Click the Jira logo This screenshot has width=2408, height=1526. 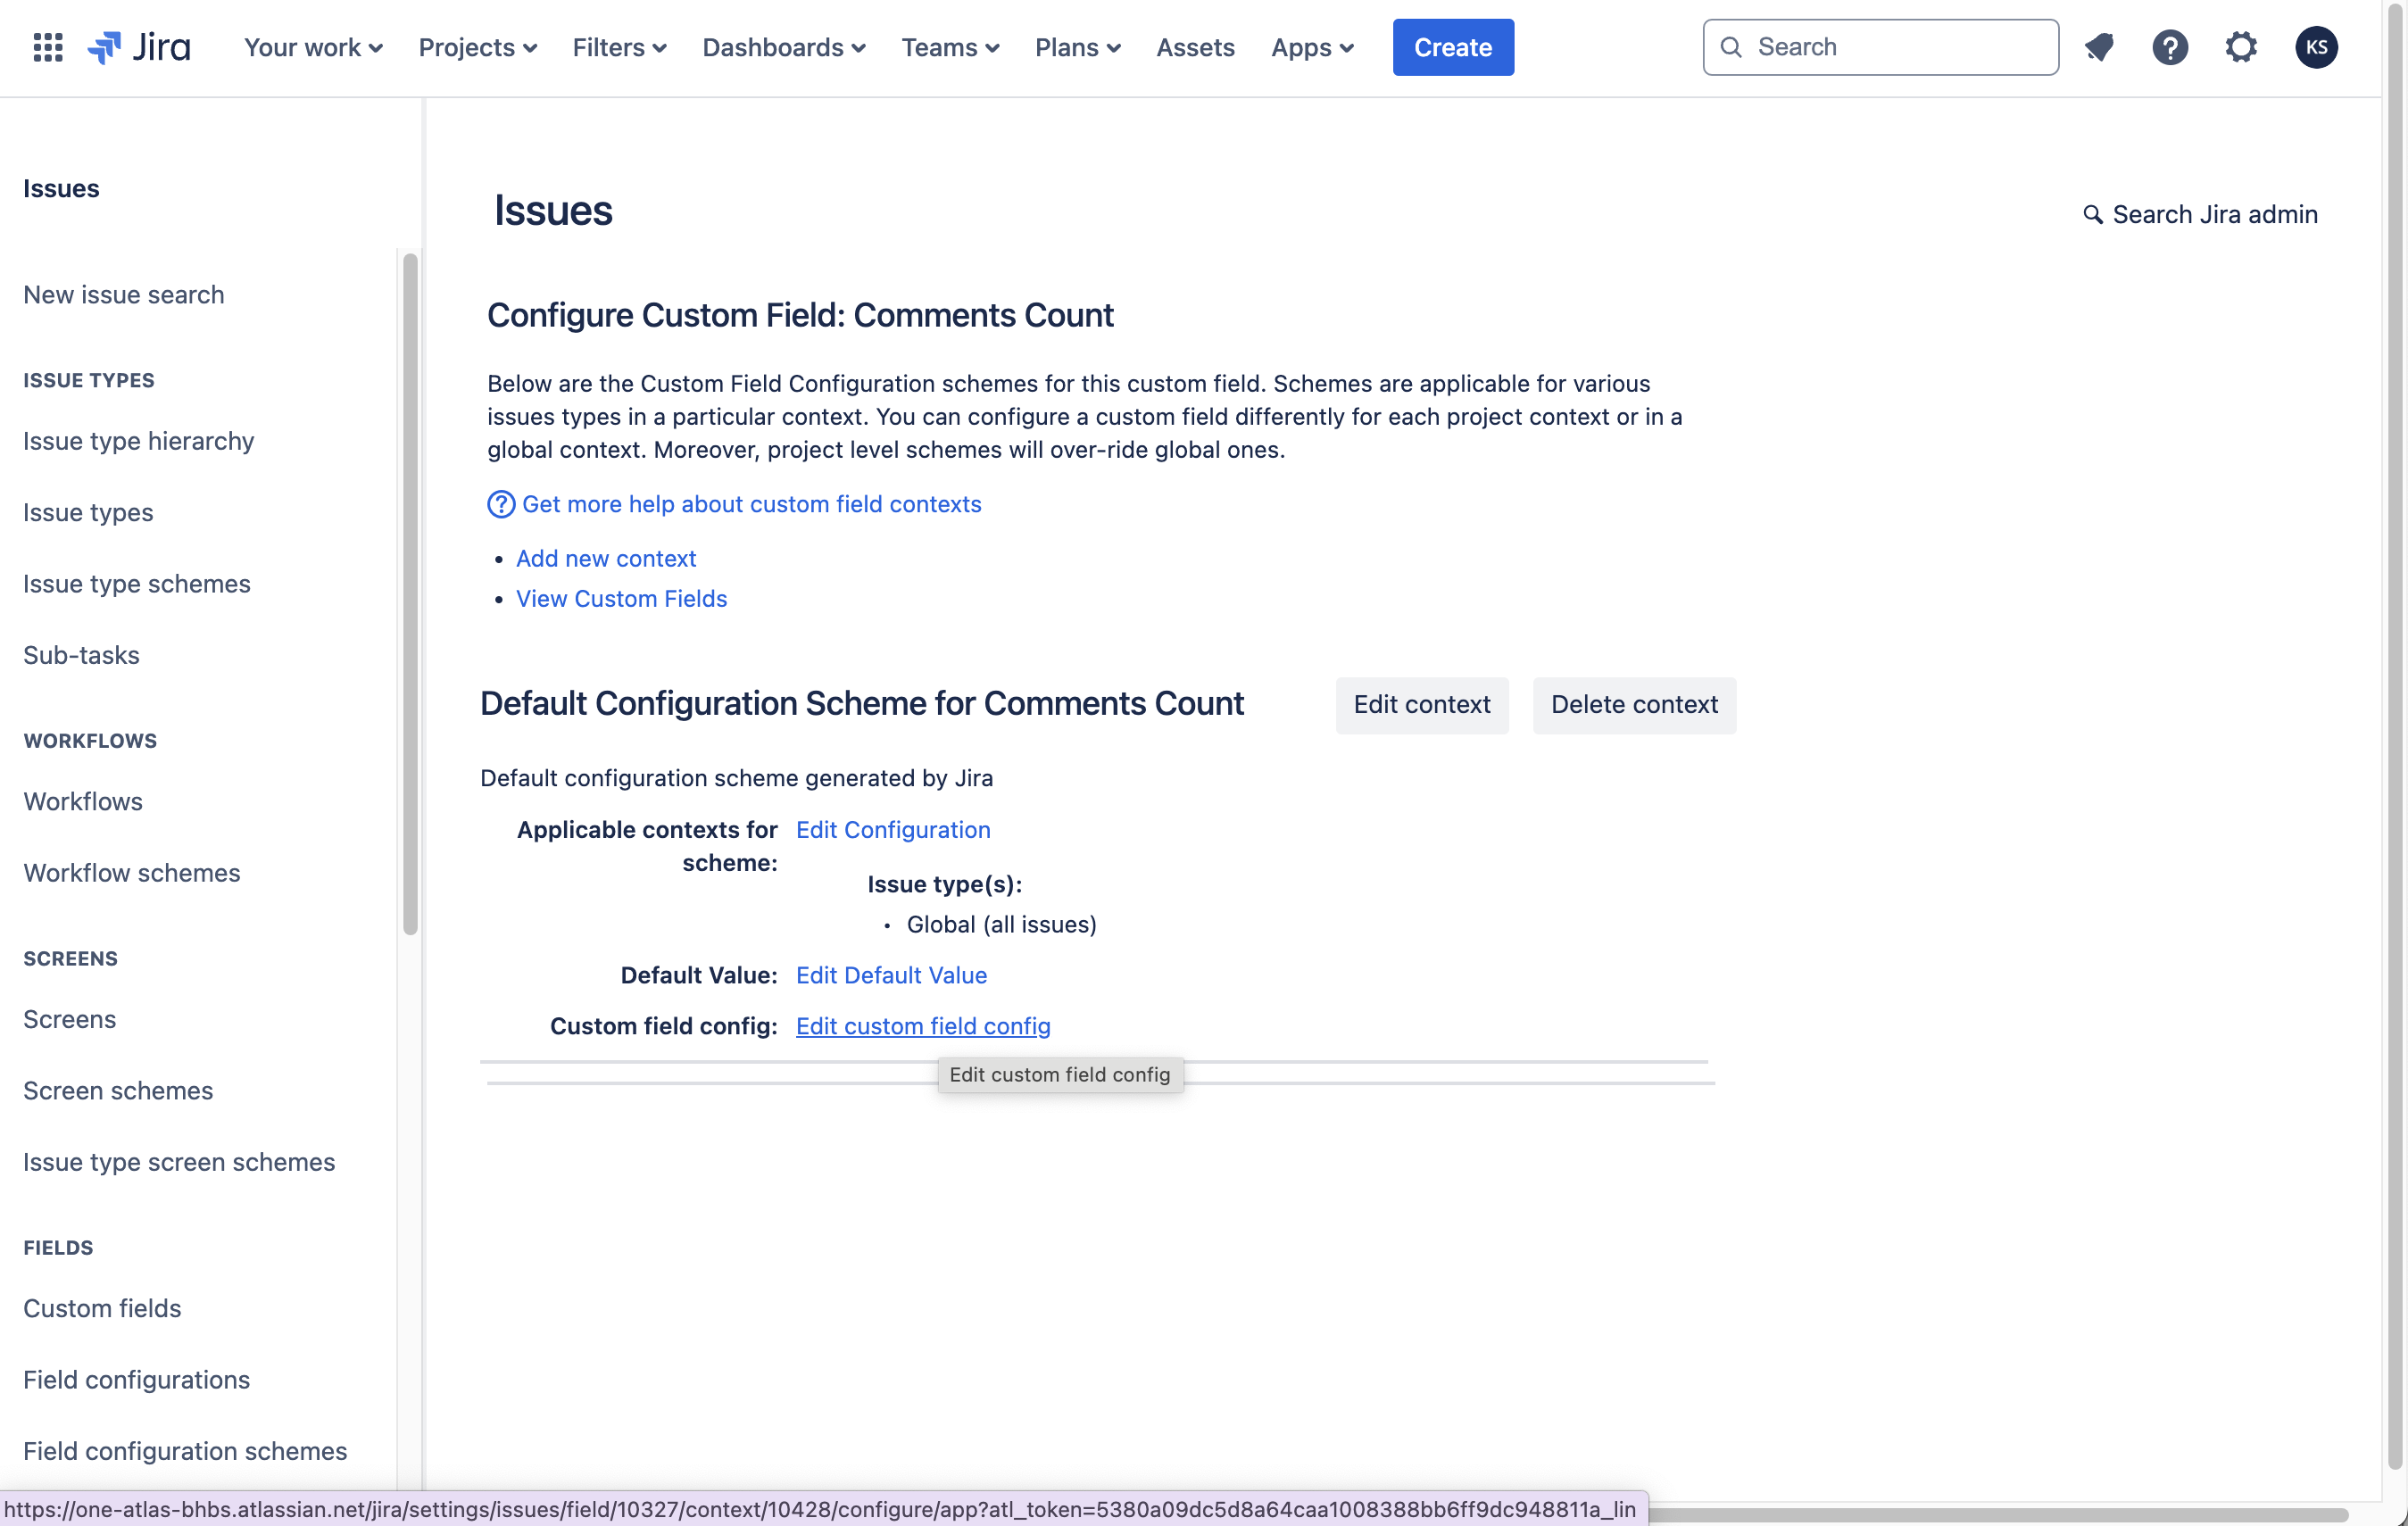point(139,47)
